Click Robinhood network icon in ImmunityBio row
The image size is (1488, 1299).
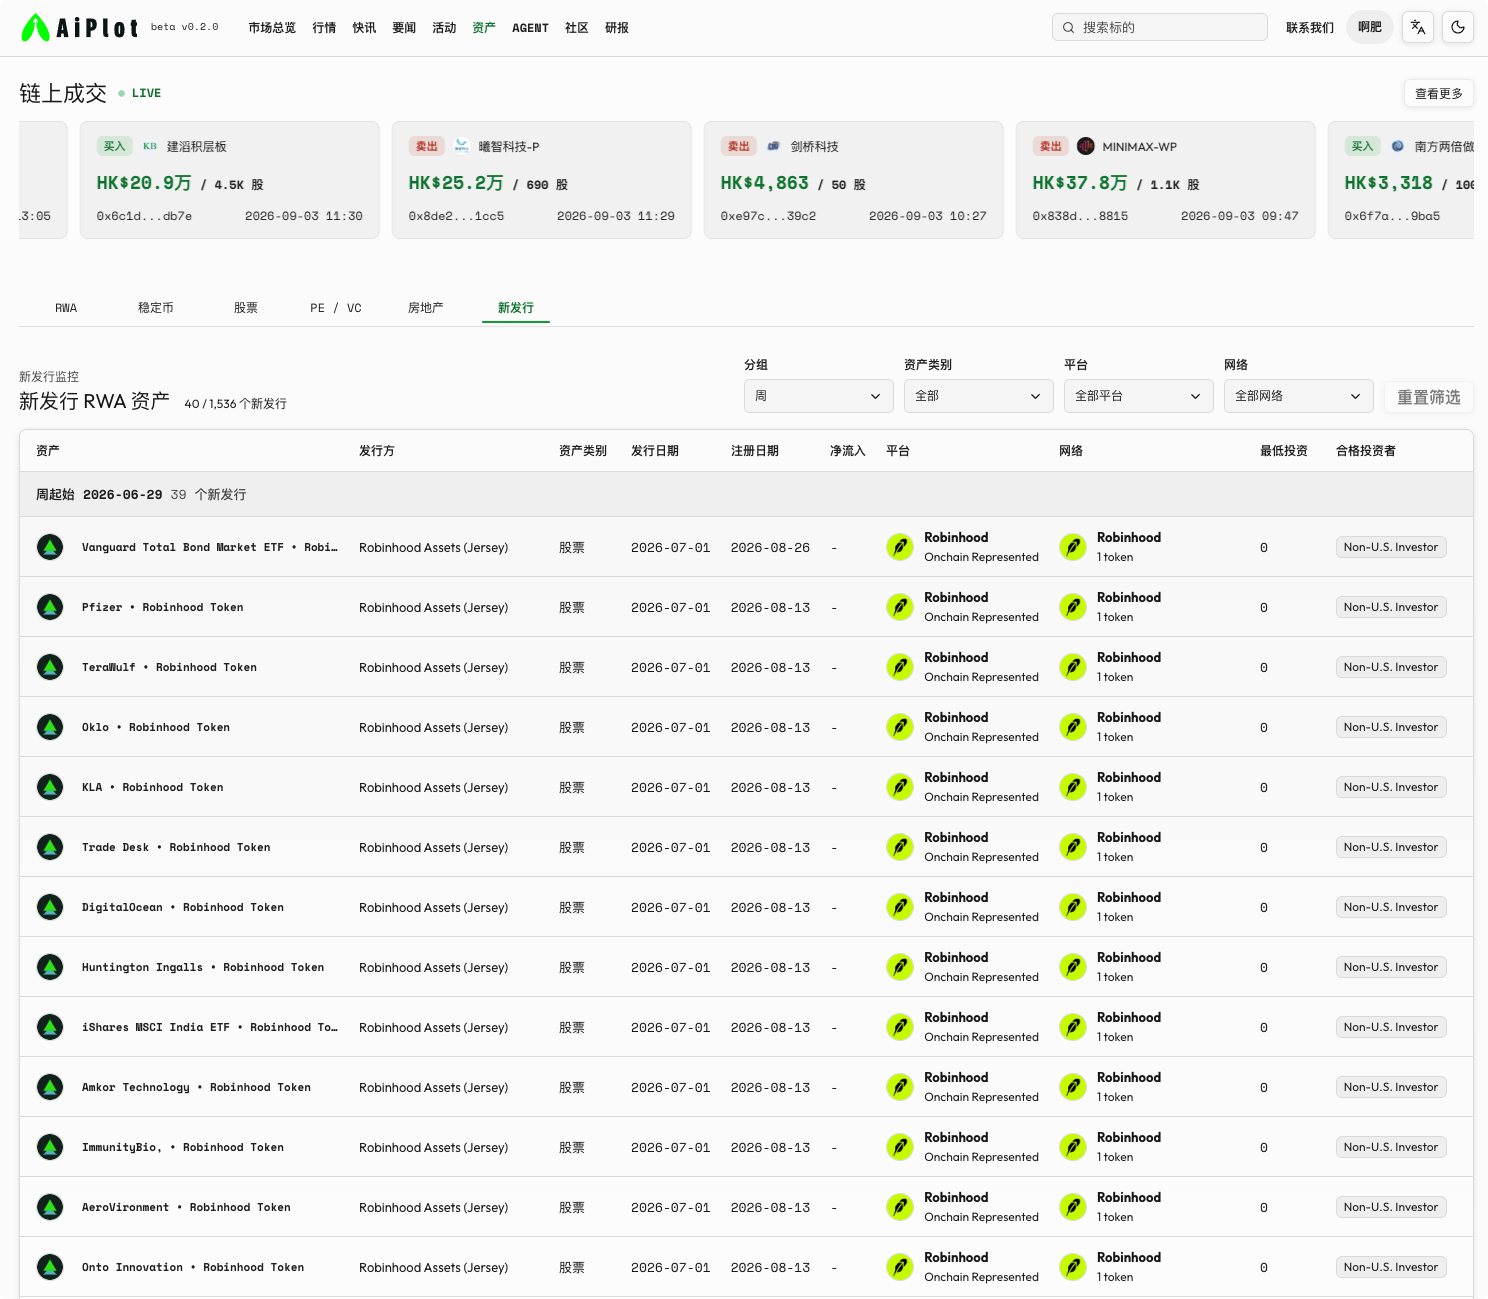(1073, 1147)
